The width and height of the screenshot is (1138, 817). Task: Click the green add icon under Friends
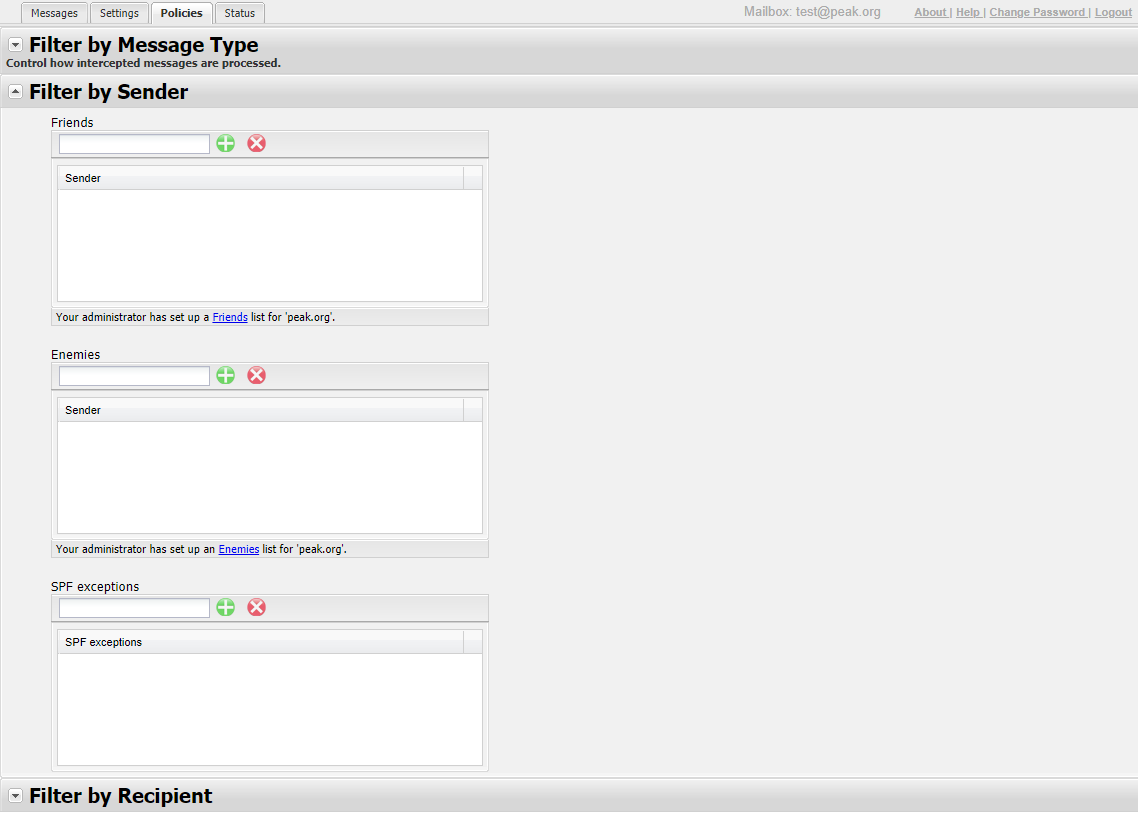[x=226, y=143]
